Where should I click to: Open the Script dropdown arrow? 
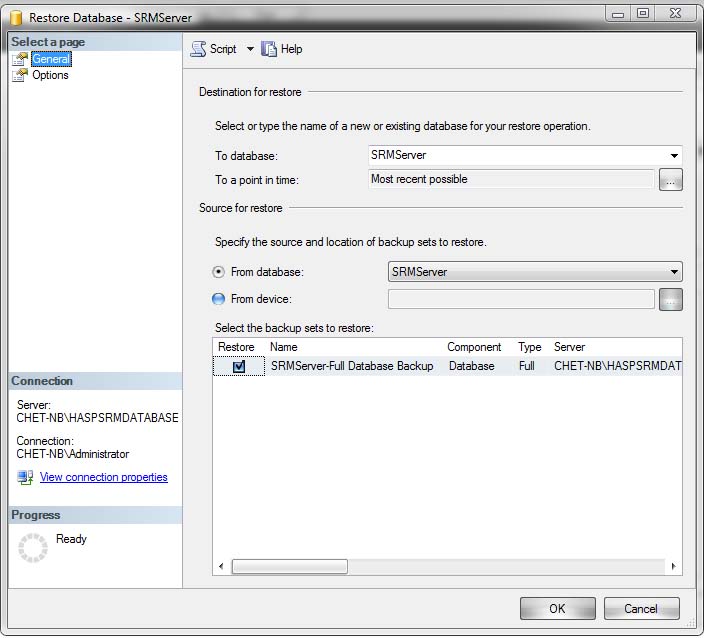pyautogui.click(x=250, y=49)
